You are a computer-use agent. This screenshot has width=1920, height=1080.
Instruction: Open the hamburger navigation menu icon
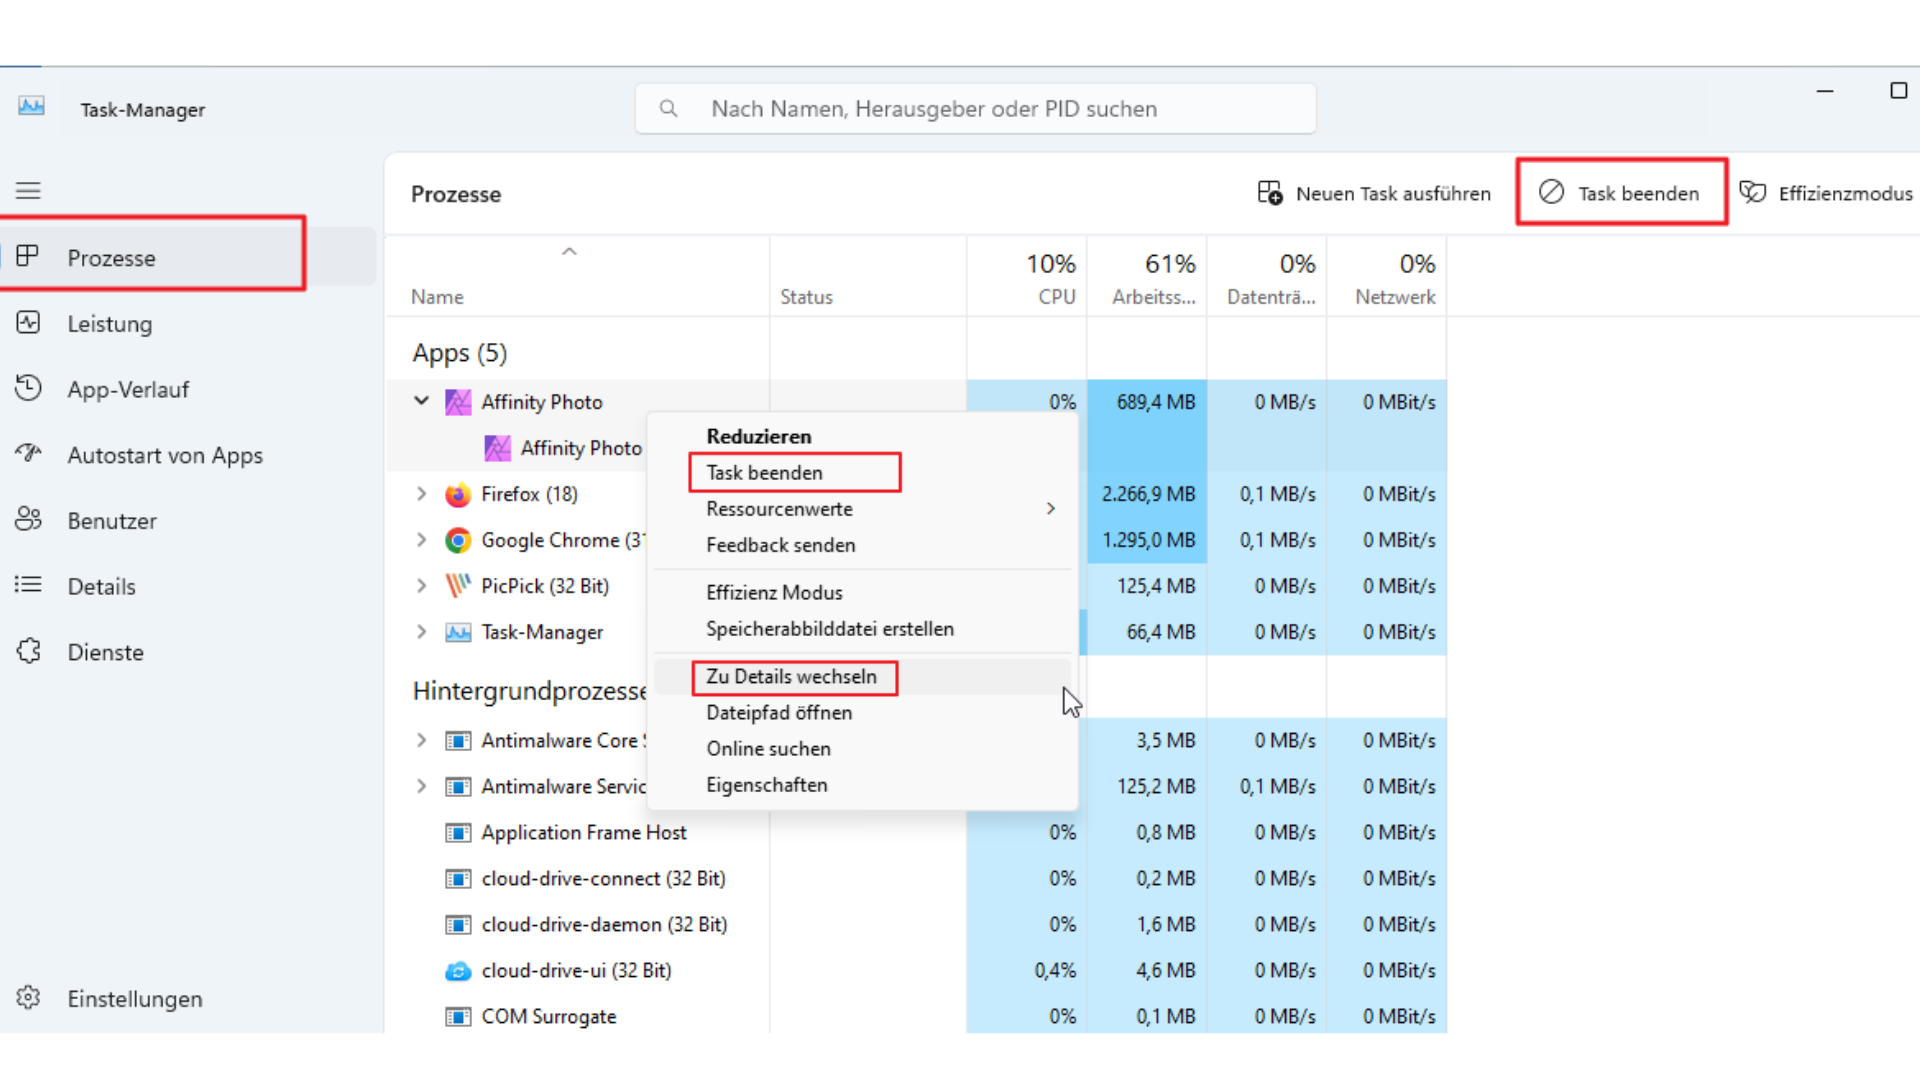(x=28, y=191)
